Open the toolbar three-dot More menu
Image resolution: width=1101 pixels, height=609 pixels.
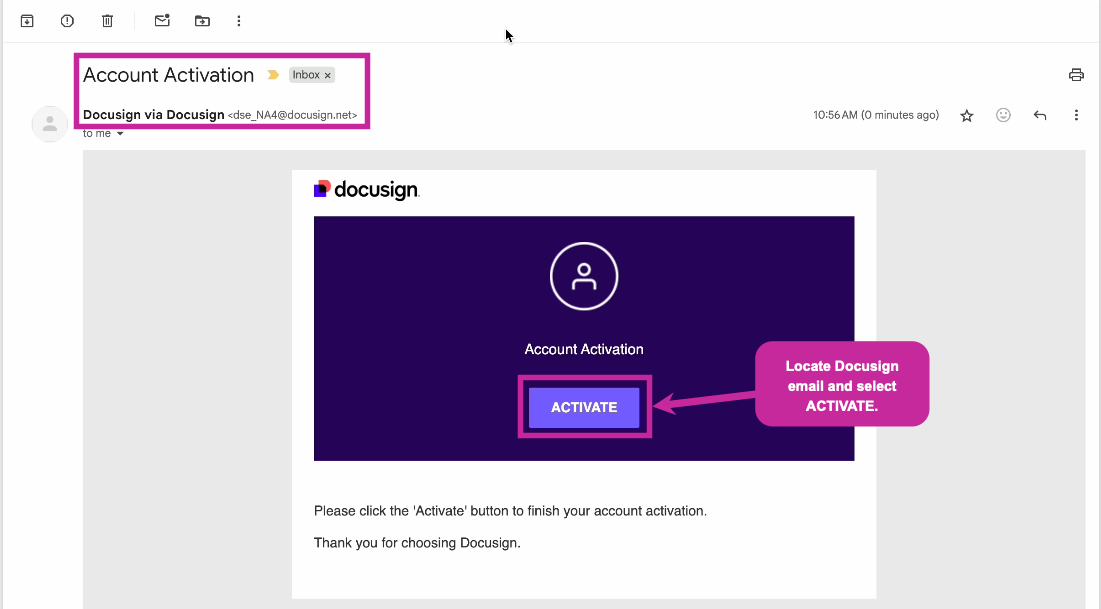tap(238, 20)
